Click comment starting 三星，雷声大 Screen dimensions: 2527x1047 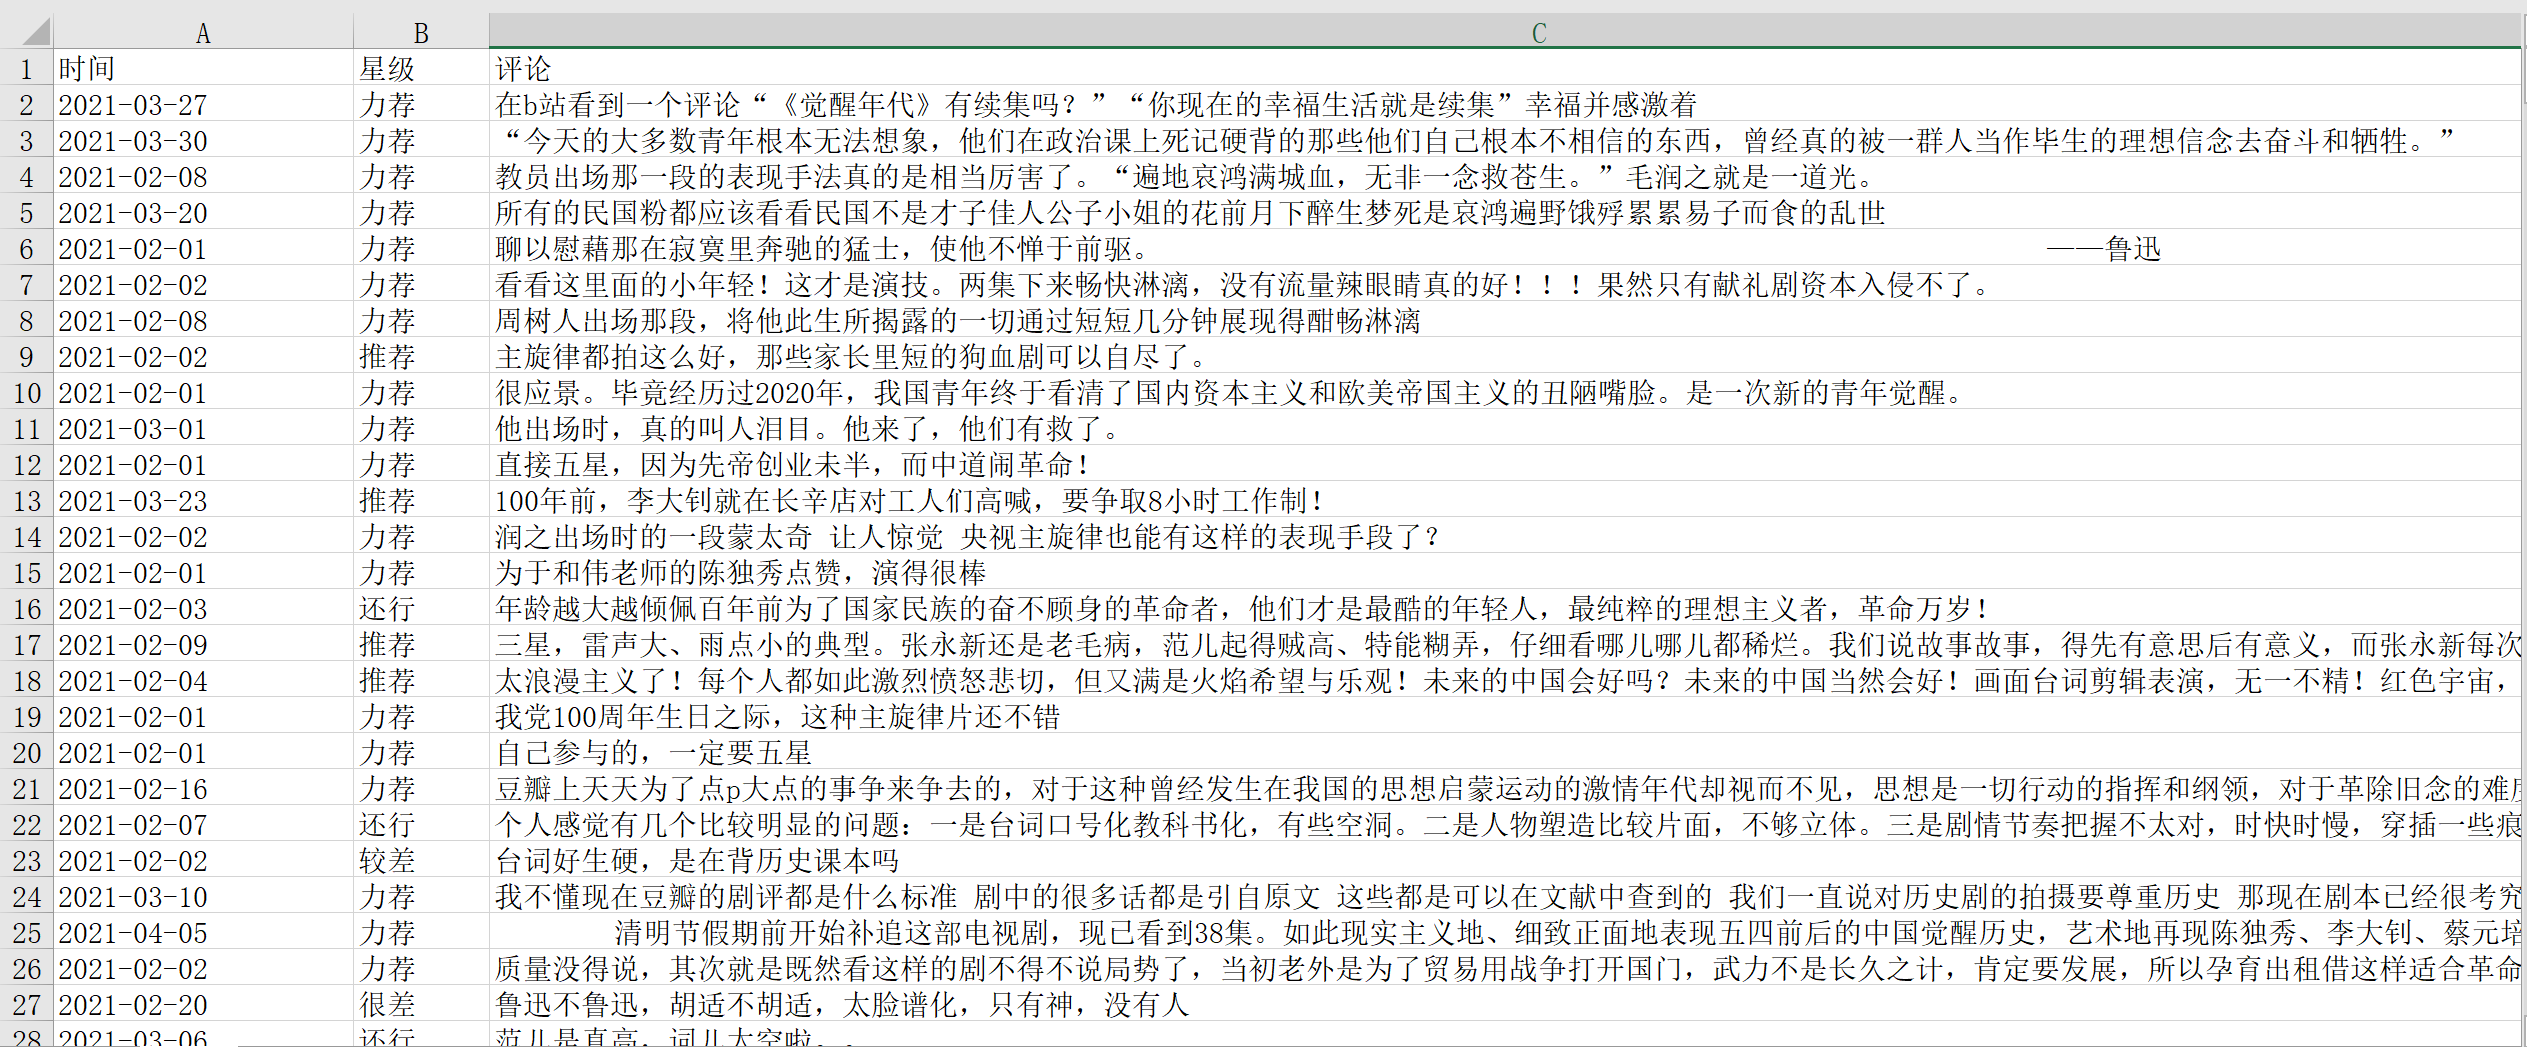[1507, 645]
